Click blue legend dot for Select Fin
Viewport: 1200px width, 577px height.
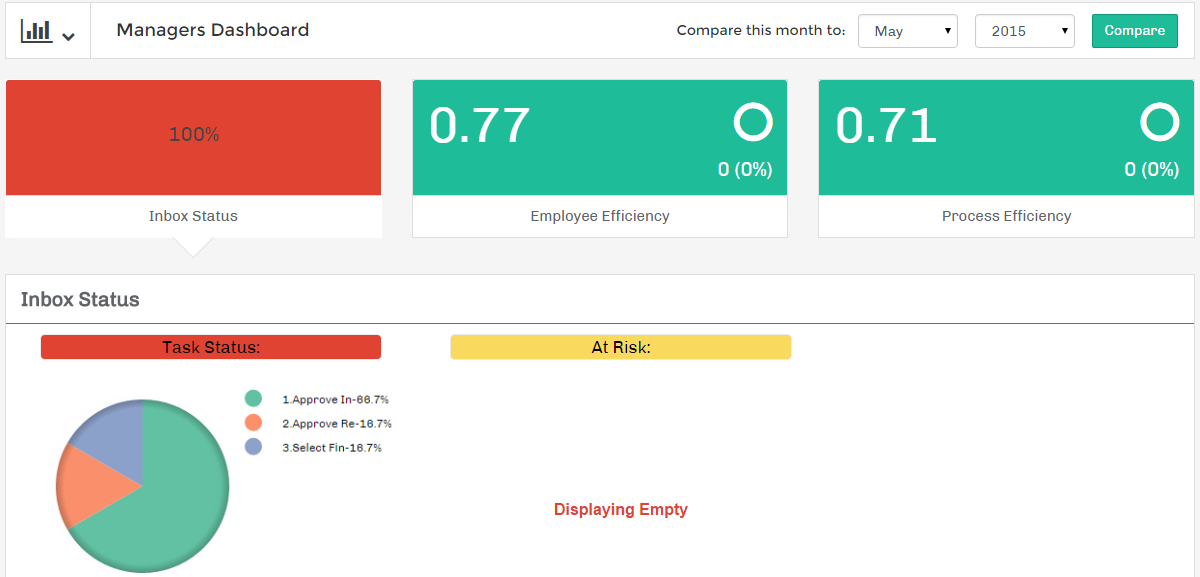coord(253,447)
